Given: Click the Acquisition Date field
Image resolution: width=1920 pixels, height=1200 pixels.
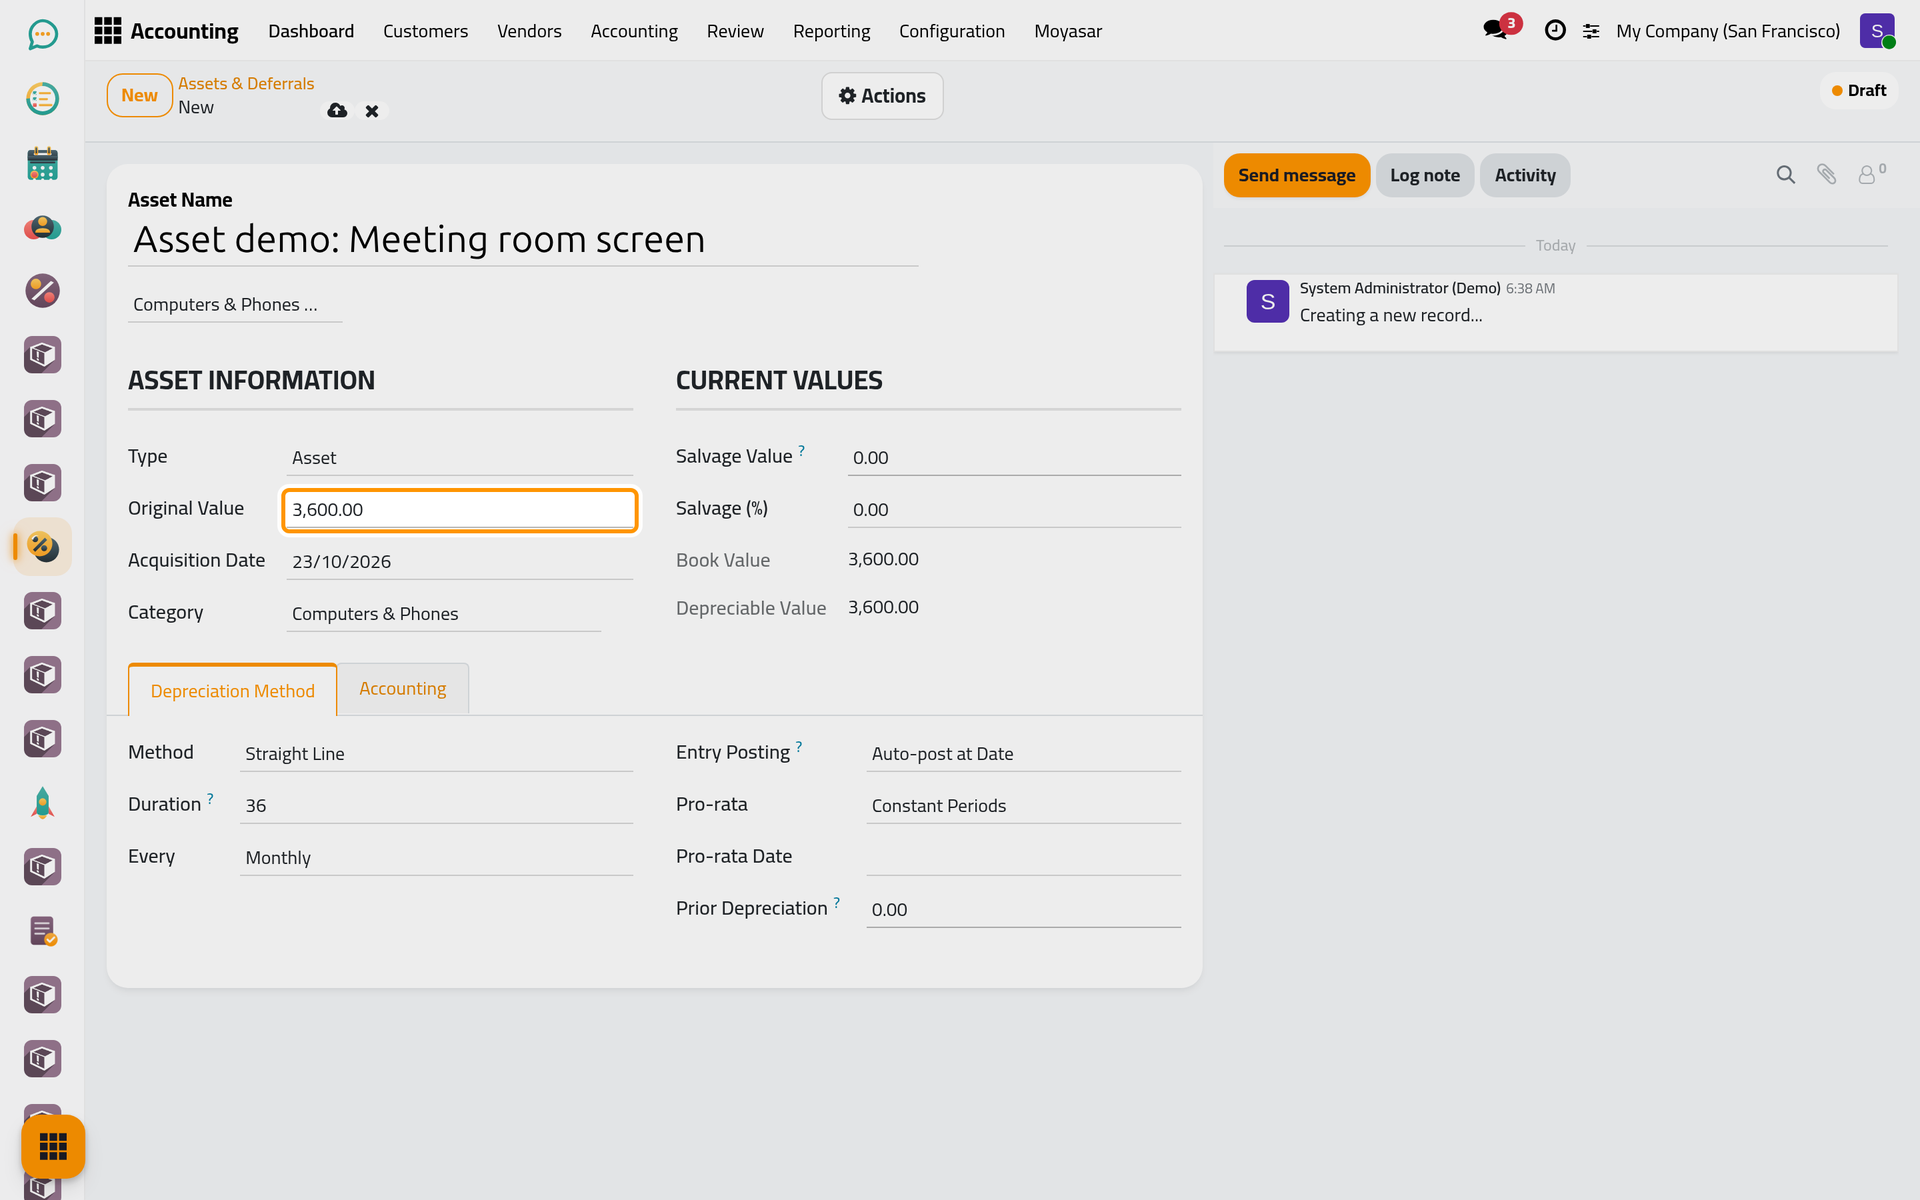Looking at the screenshot, I should tap(460, 562).
